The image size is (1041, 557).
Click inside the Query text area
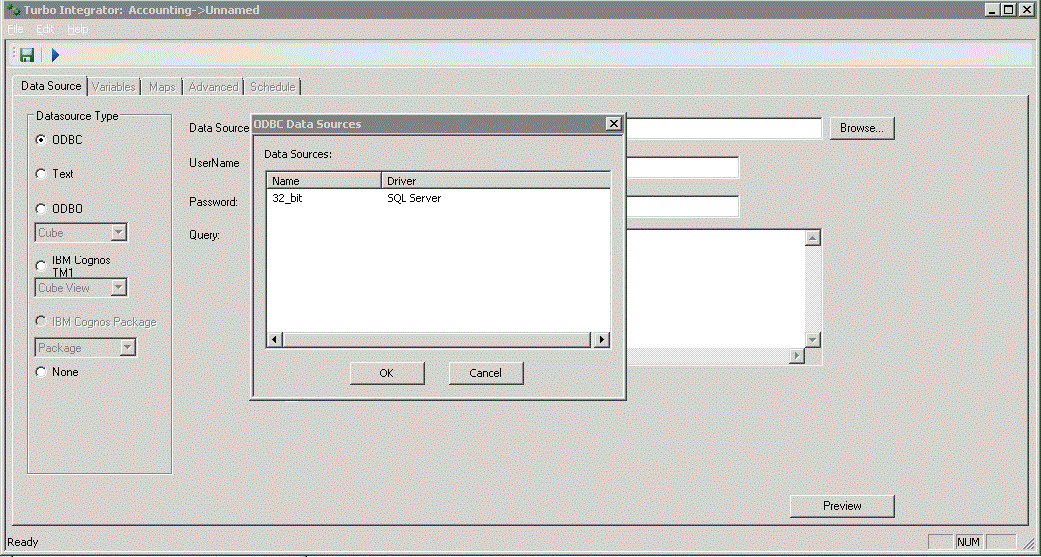pos(715,289)
